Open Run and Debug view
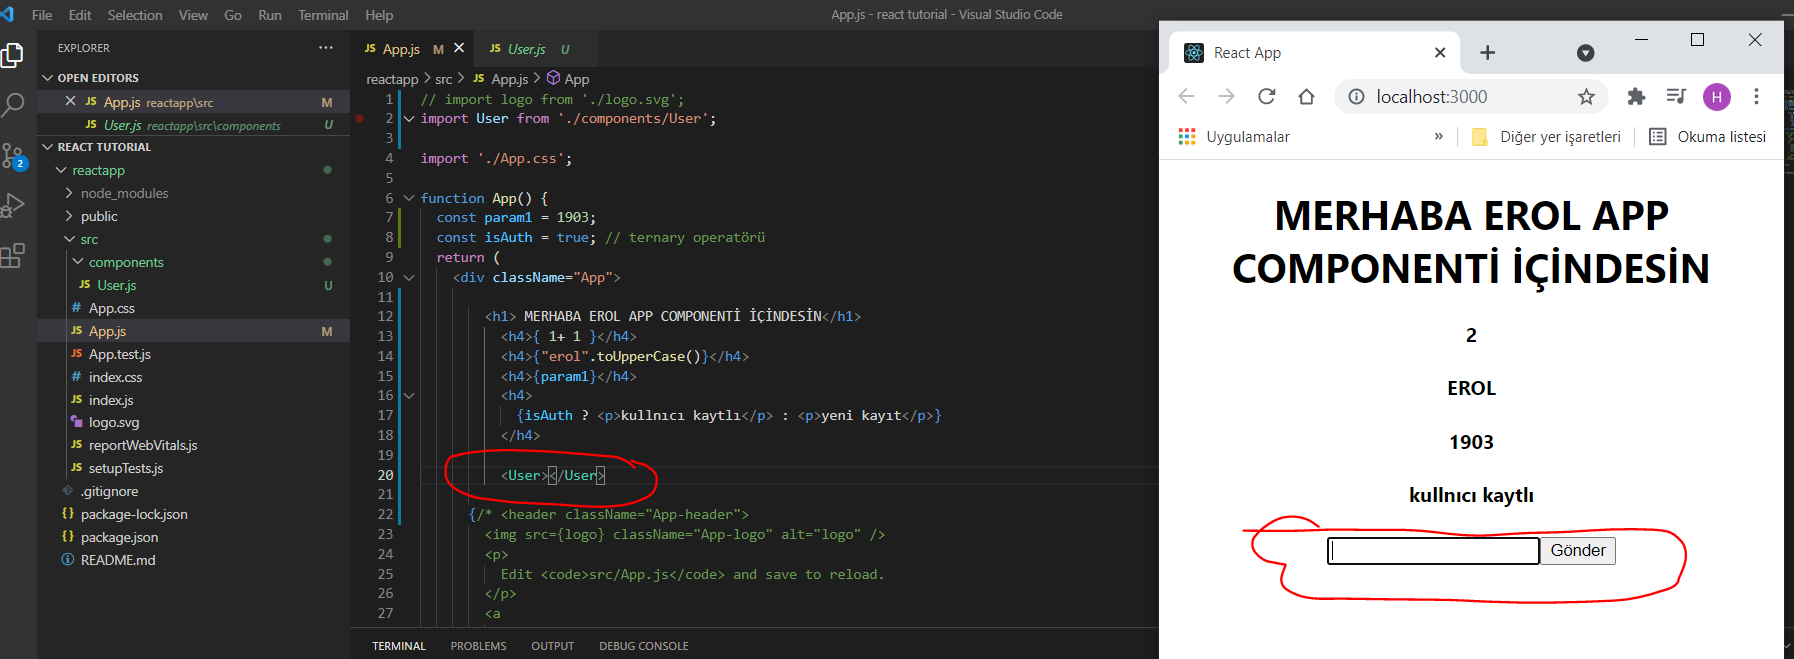This screenshot has height=659, width=1794. [x=14, y=205]
